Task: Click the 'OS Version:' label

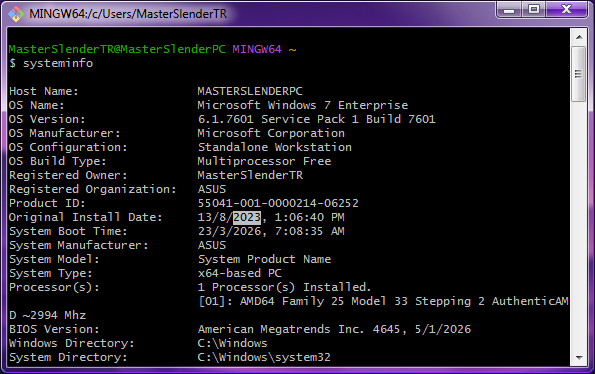Action: [47, 119]
